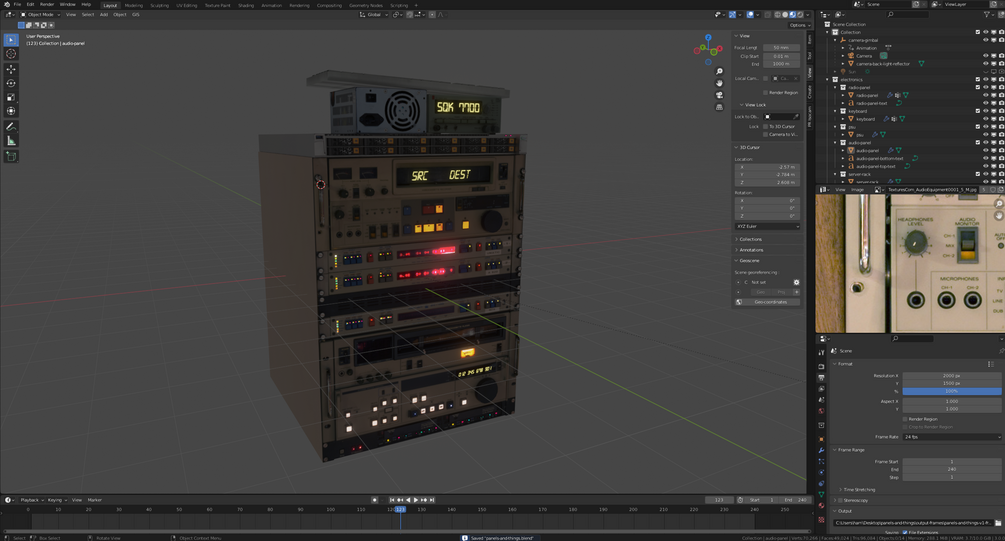Open the Output properties tab icon

point(821,378)
